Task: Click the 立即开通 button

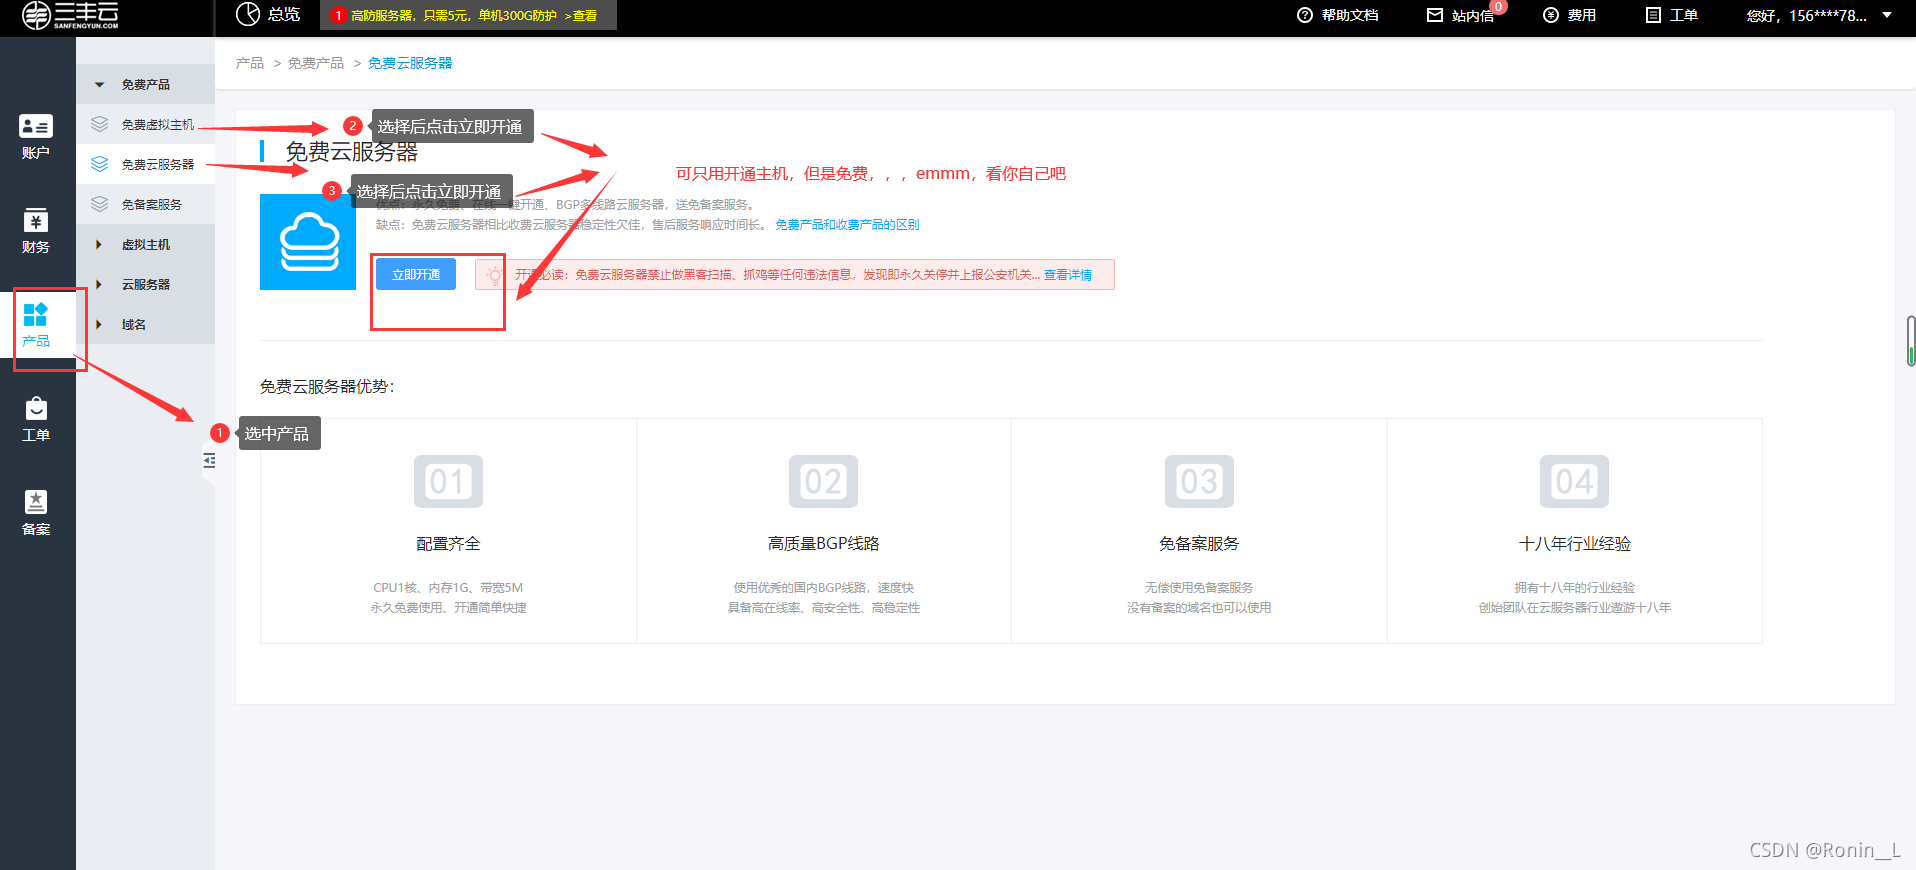Action: tap(416, 274)
